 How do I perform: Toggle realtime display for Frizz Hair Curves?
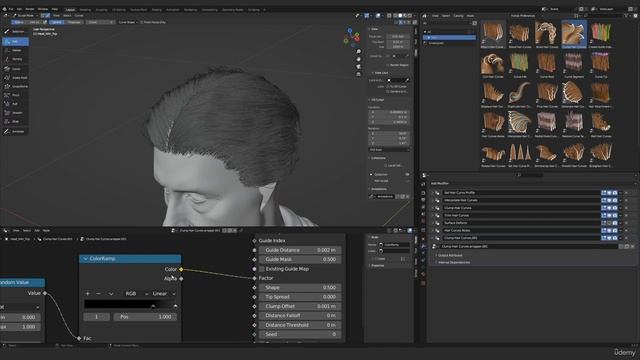click(x=609, y=216)
